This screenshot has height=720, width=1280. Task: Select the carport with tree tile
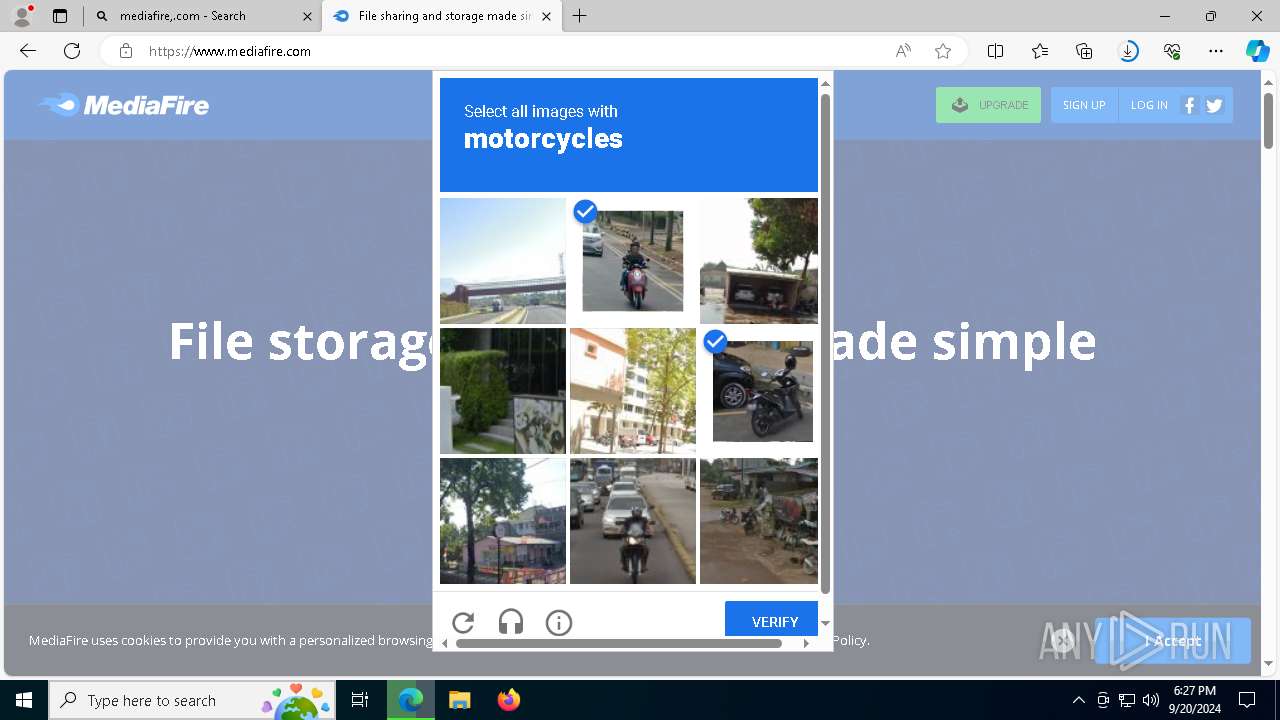click(x=759, y=261)
